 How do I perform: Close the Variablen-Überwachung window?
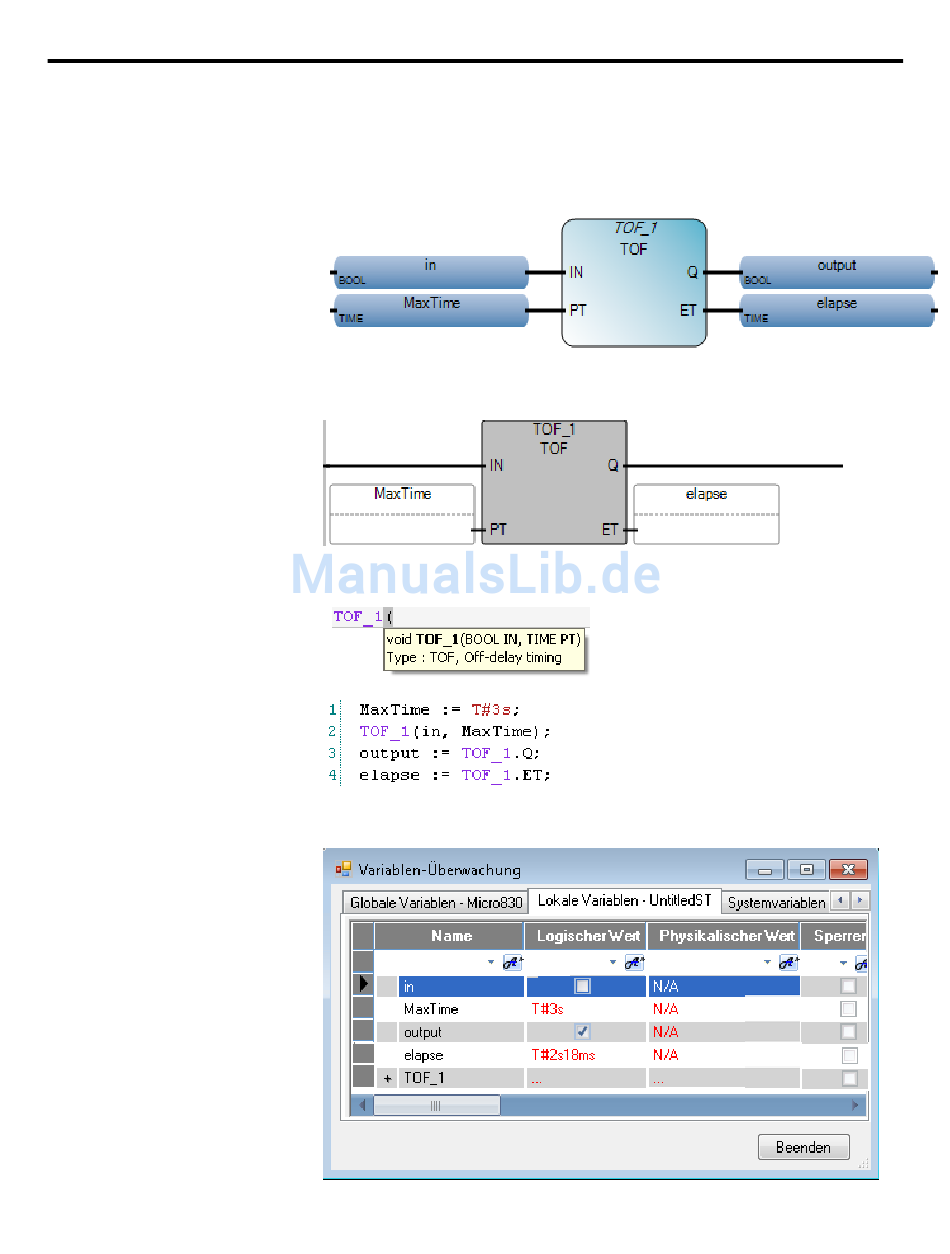[x=848, y=869]
